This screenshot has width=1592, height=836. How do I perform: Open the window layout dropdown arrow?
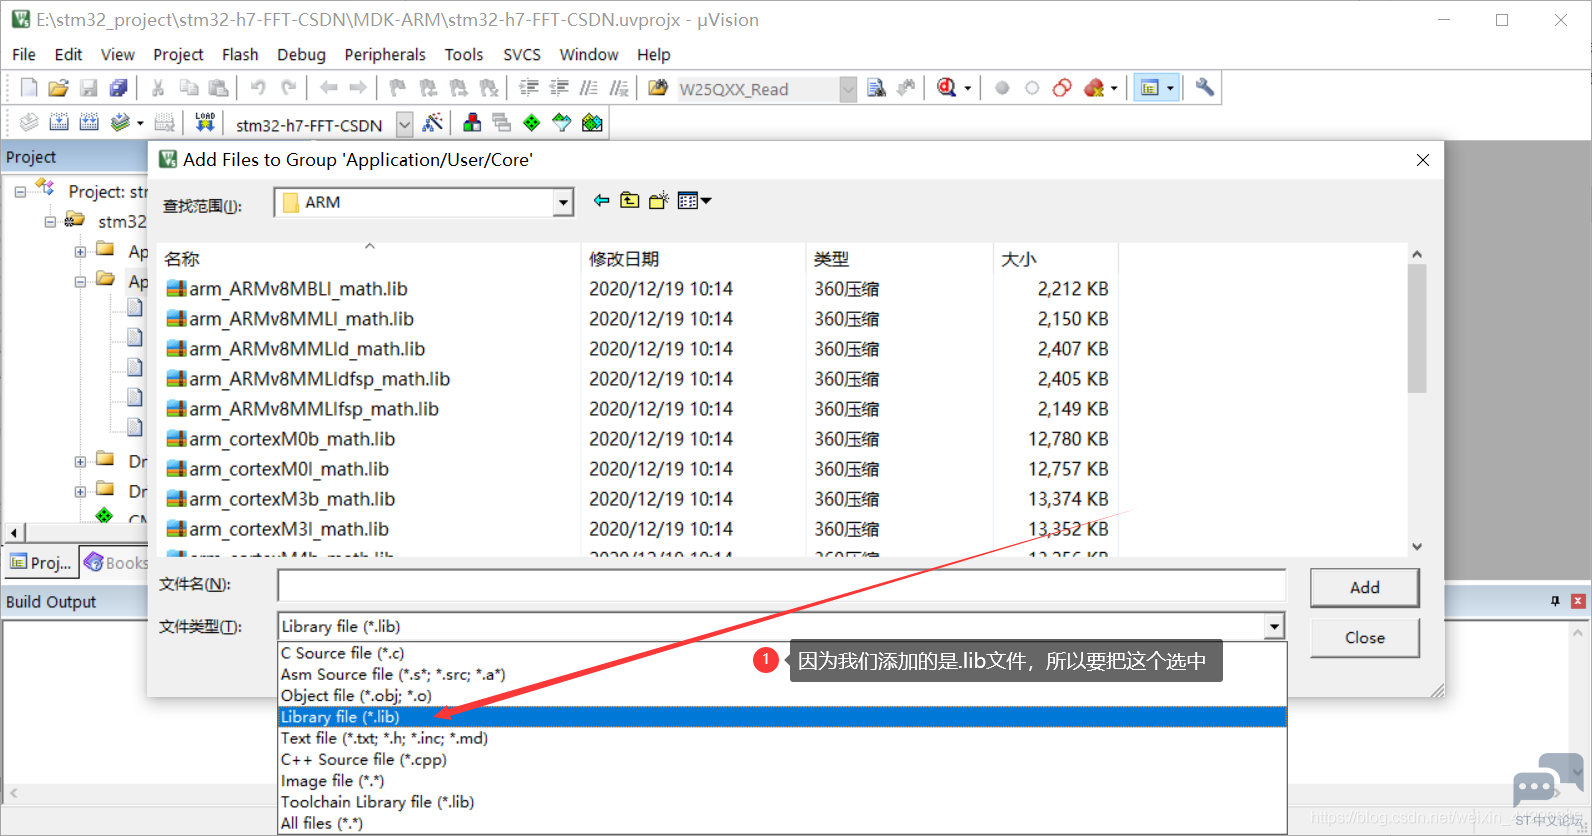pyautogui.click(x=1170, y=88)
